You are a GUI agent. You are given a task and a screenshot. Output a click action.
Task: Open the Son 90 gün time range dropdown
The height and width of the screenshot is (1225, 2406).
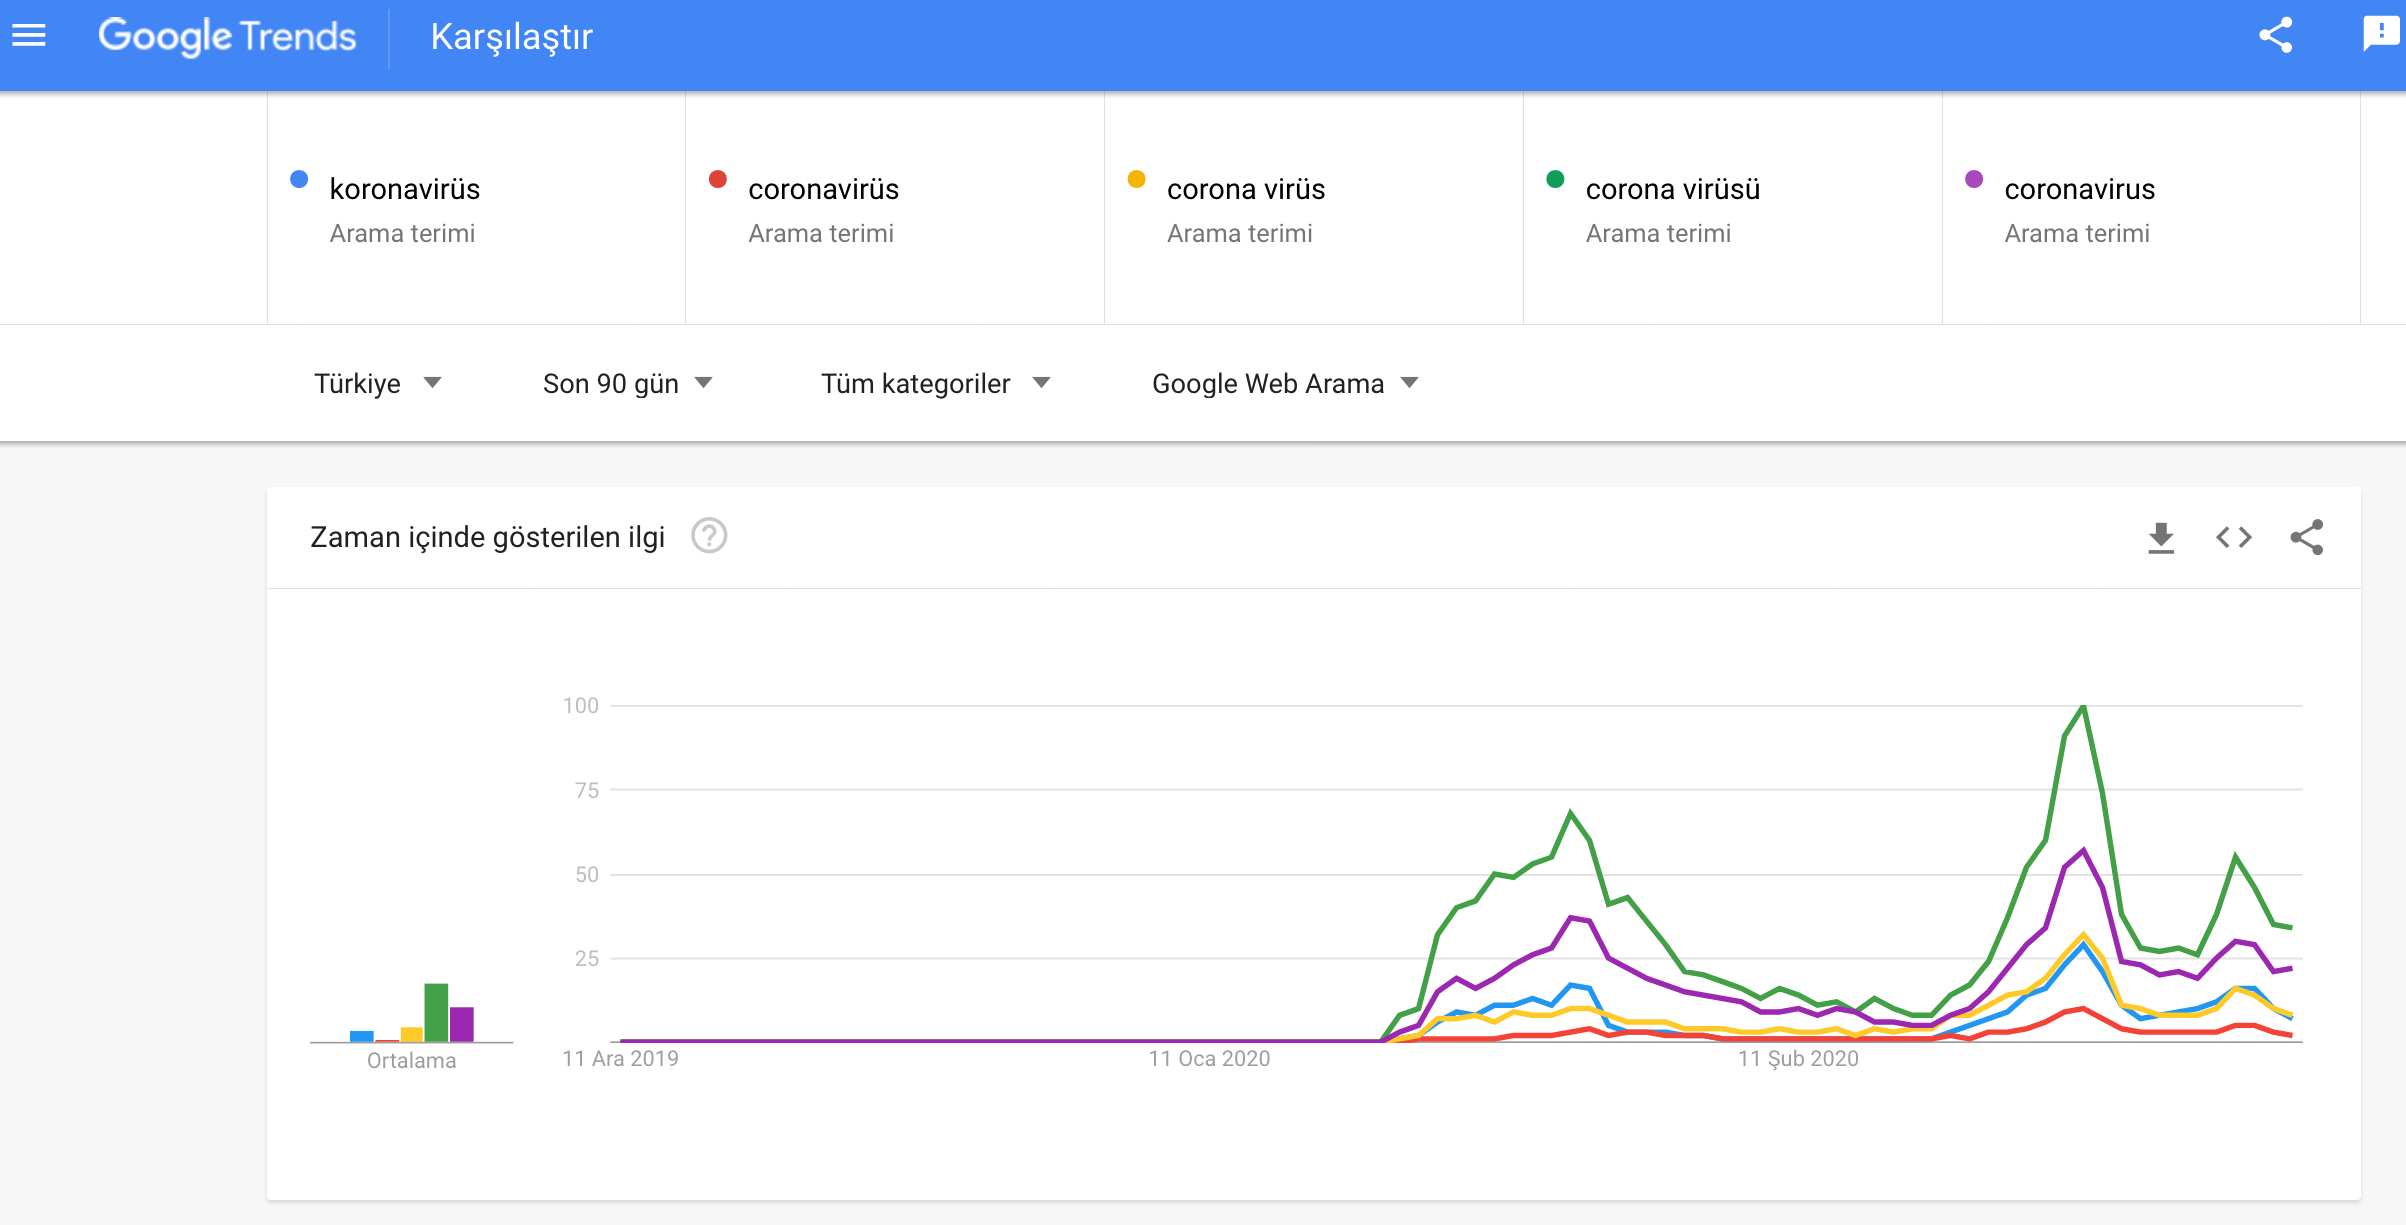[x=627, y=384]
